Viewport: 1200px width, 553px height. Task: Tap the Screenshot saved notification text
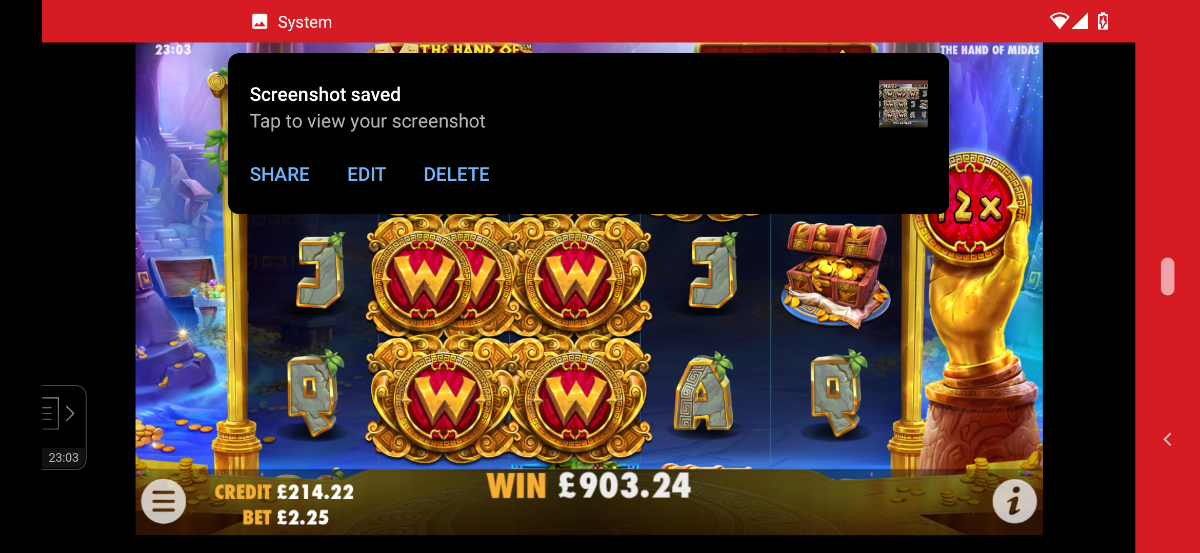[x=325, y=95]
